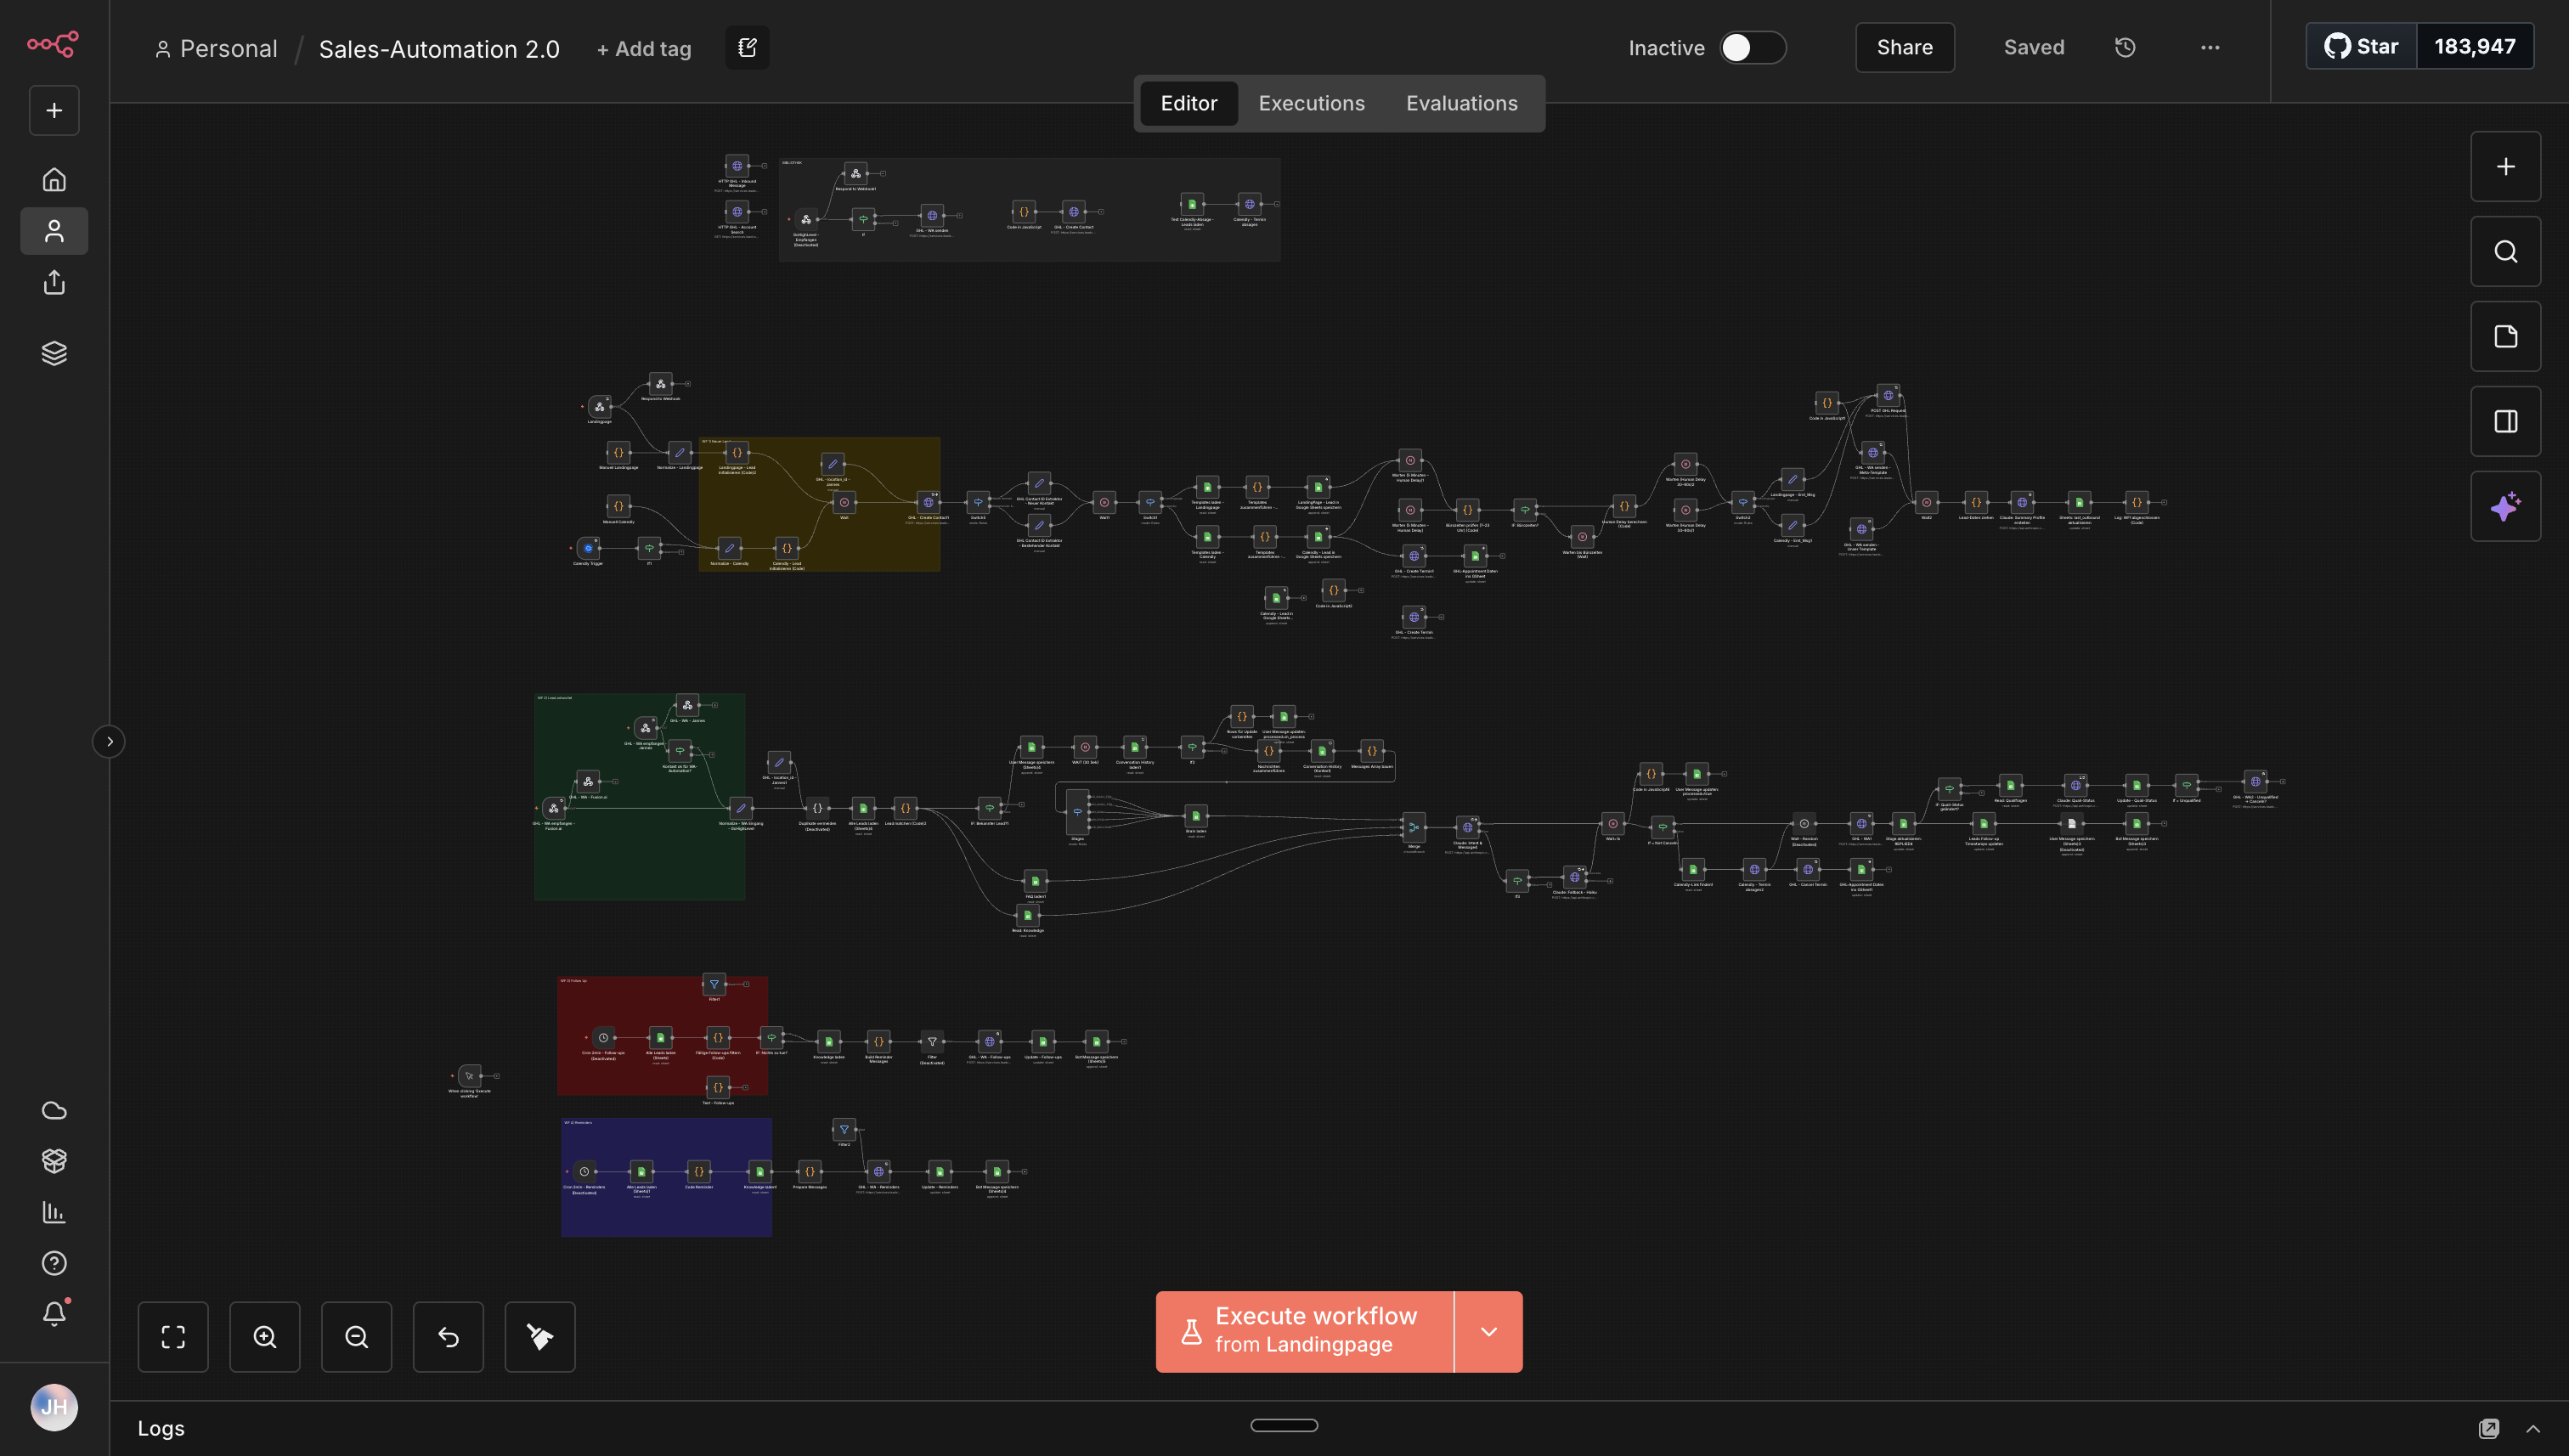Viewport: 2569px width, 1456px height.
Task: Open the workflow version history
Action: coord(2125,47)
